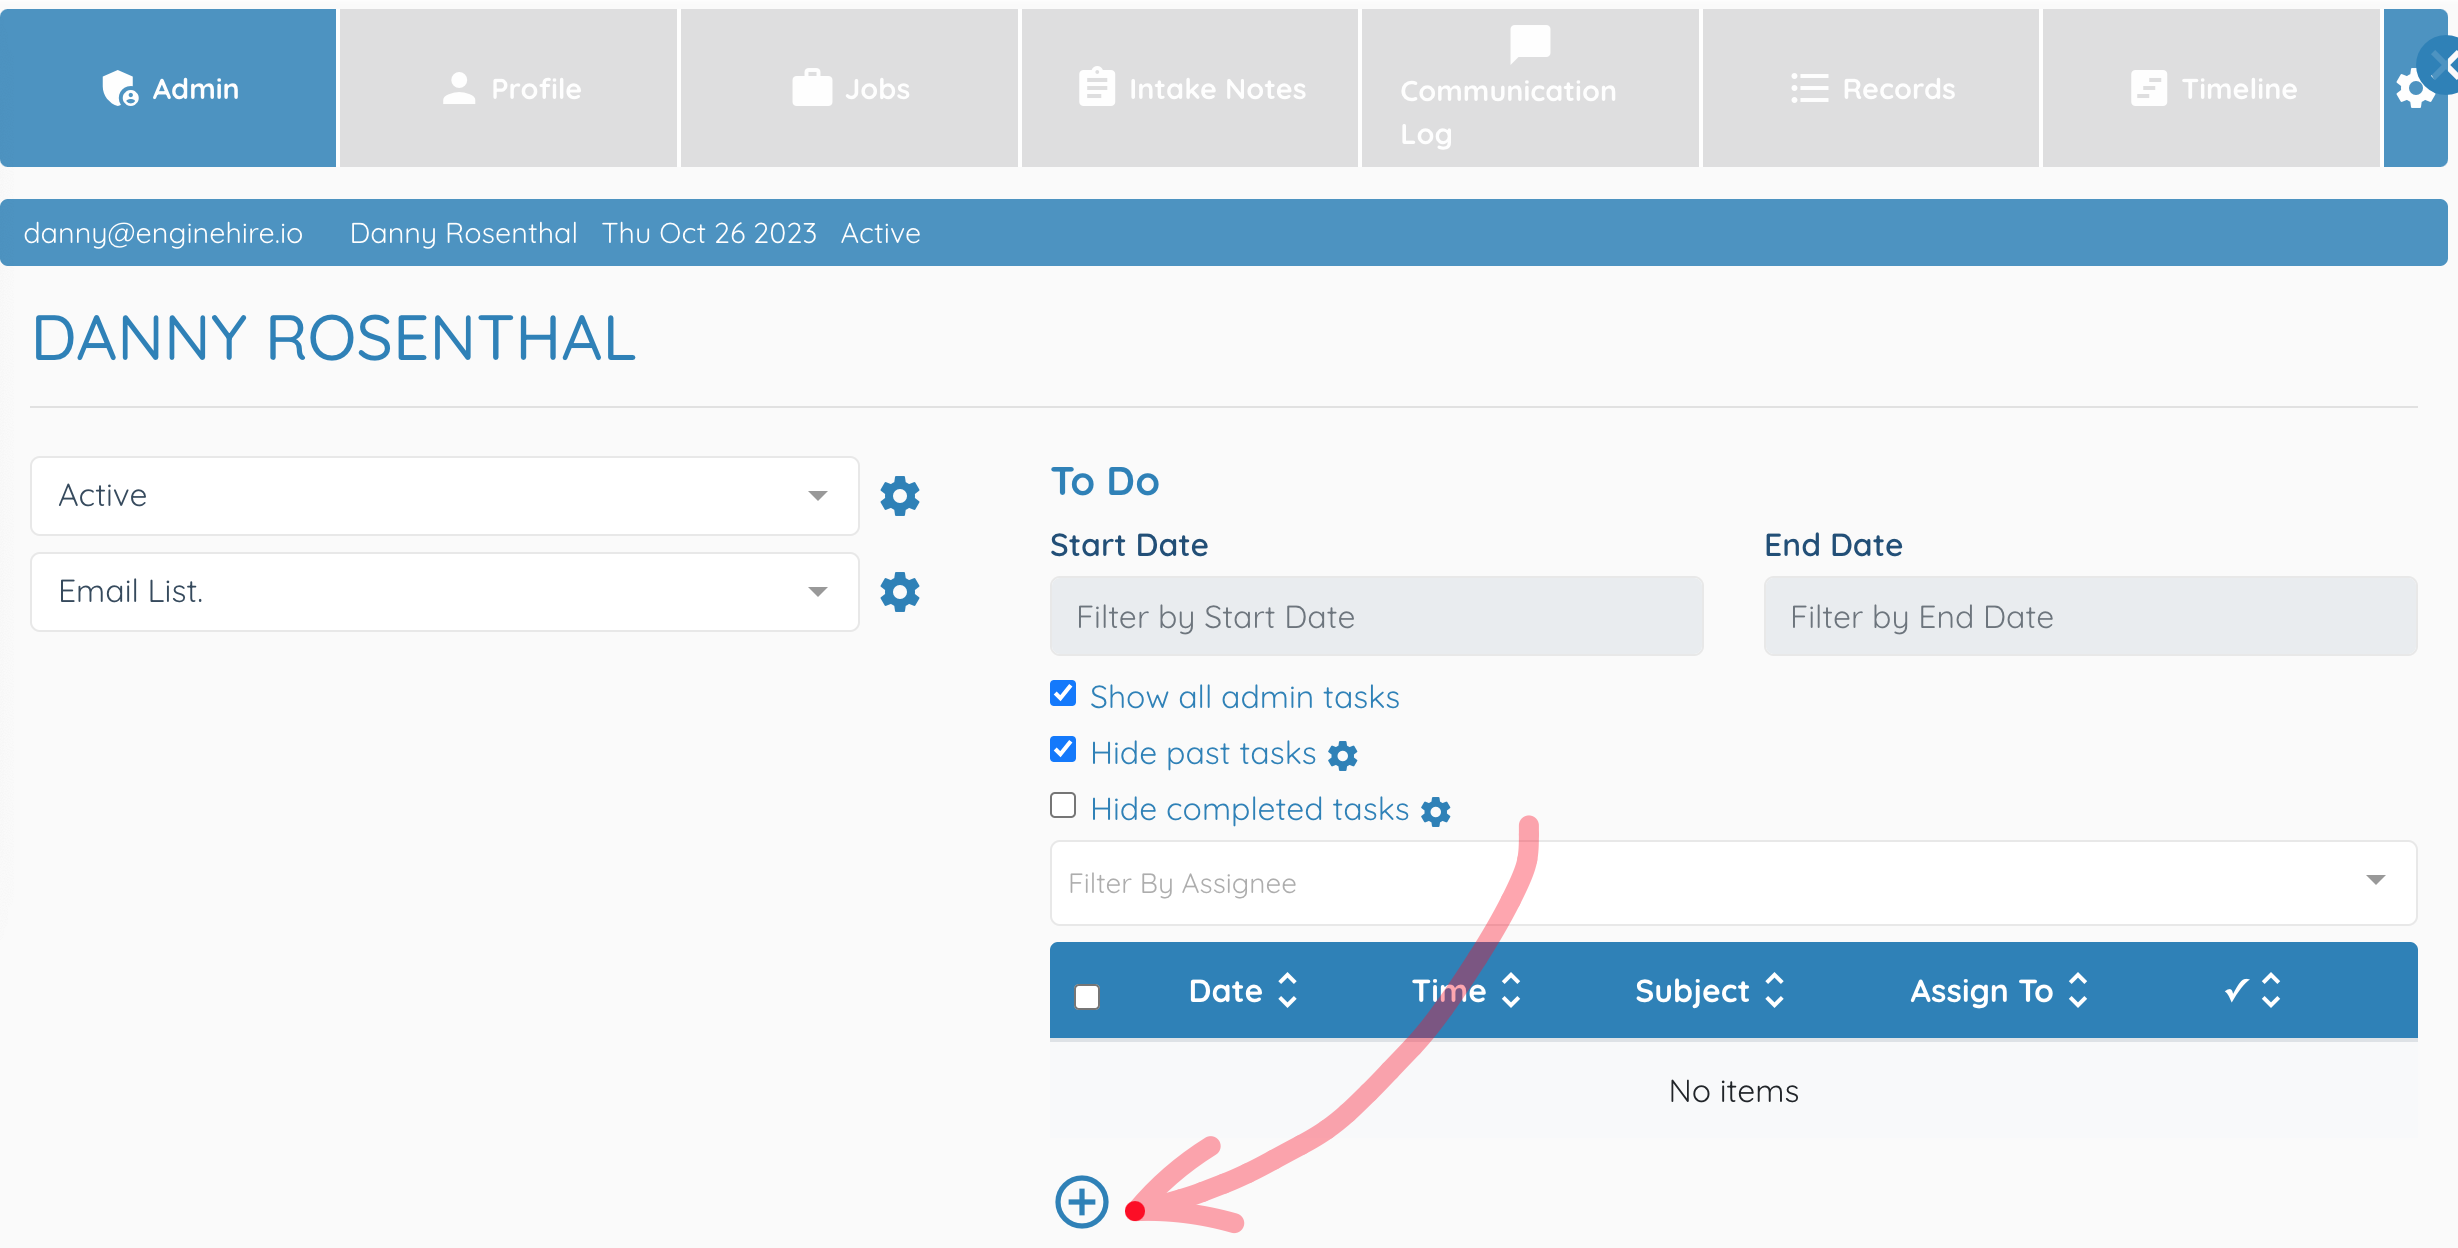Uncheck Hide past tasks checkbox

(1063, 750)
